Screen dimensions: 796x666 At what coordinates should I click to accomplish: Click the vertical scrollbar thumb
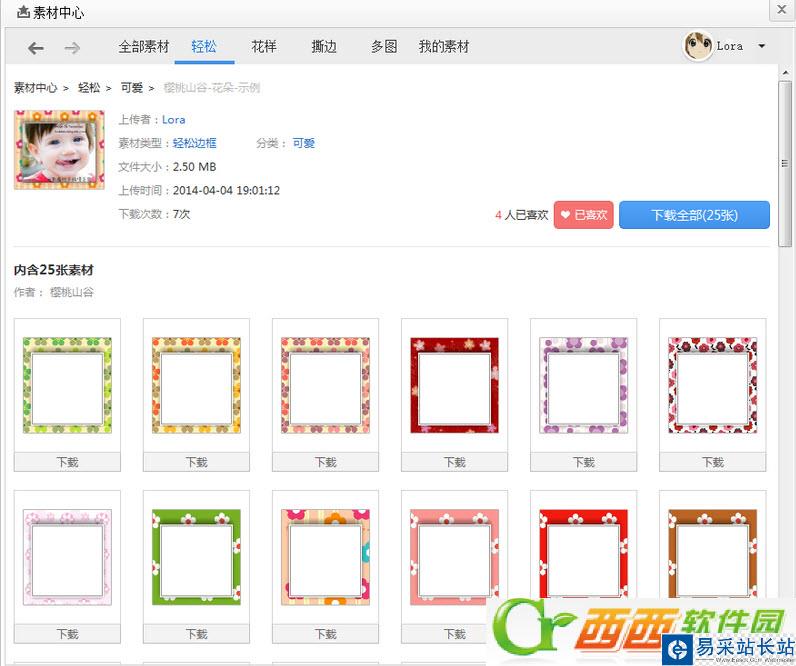(784, 163)
